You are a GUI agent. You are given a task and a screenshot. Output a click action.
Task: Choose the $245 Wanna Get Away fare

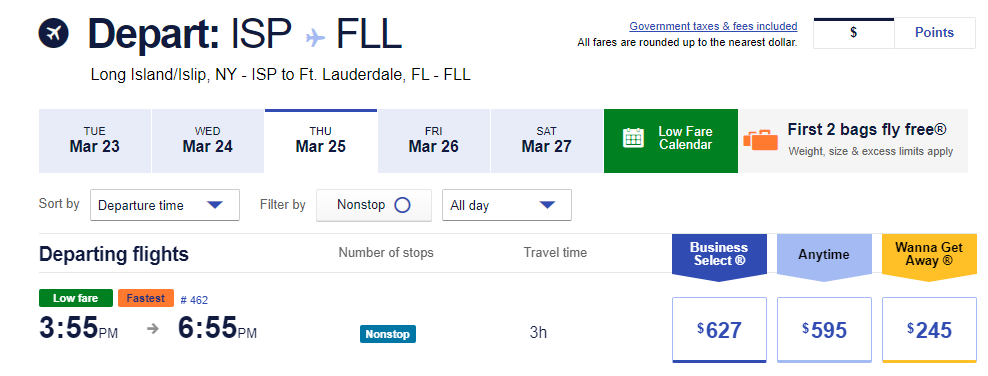point(929,330)
